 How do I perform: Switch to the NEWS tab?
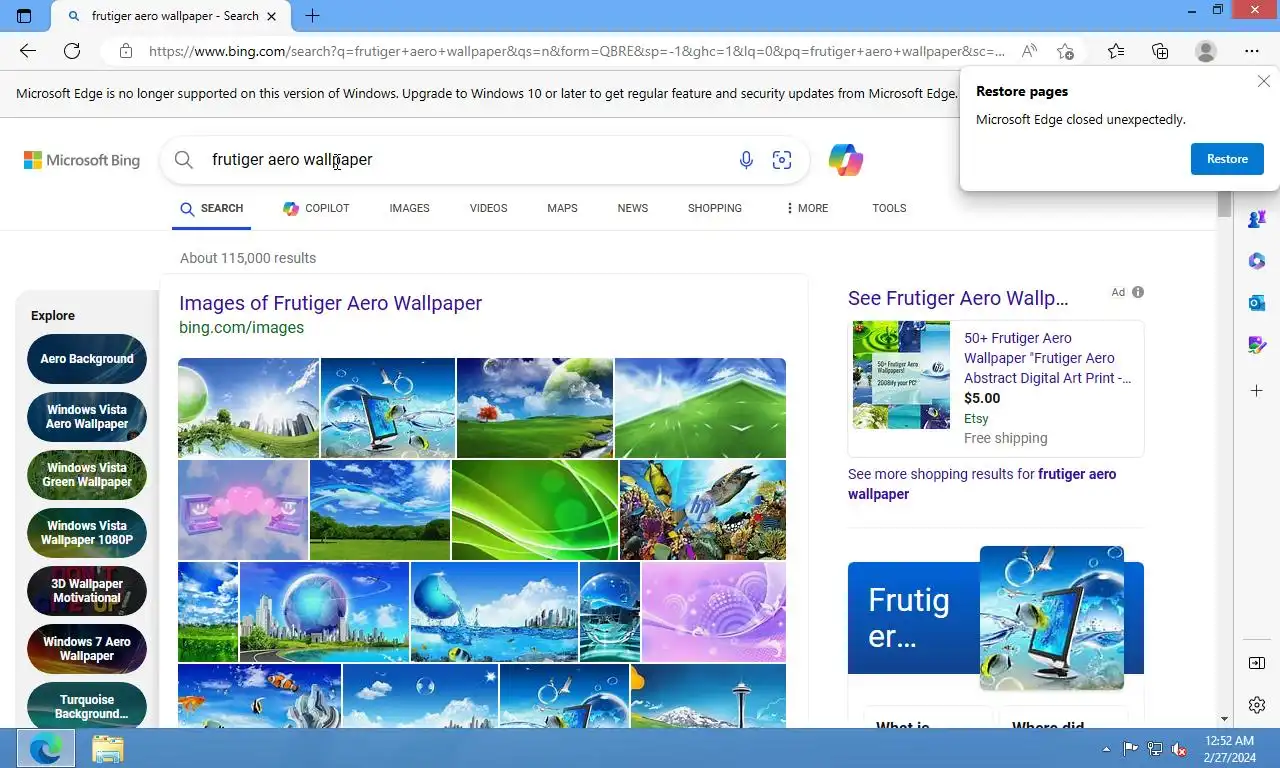pyautogui.click(x=633, y=208)
